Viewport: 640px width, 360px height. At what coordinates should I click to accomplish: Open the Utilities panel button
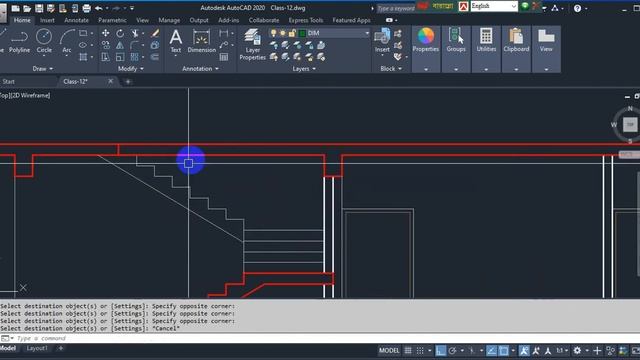(486, 40)
